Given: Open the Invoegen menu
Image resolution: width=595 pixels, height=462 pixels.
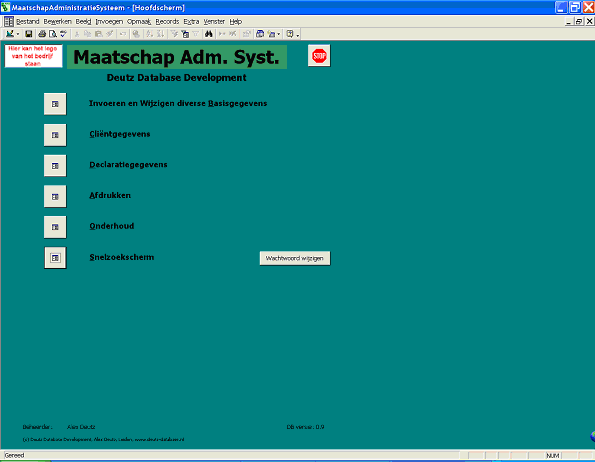Looking at the screenshot, I should (x=109, y=22).
